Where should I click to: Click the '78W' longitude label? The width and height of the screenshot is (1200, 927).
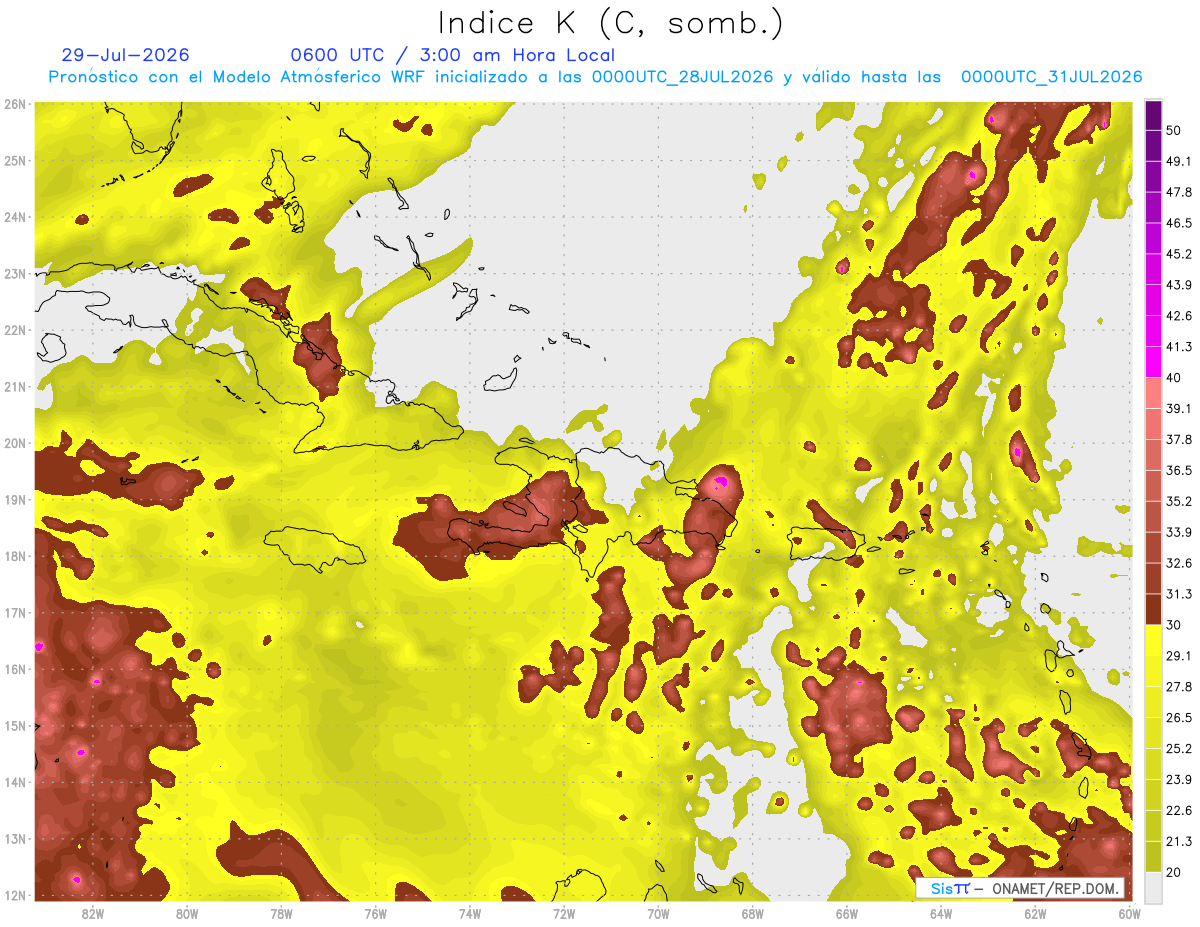coord(281,913)
